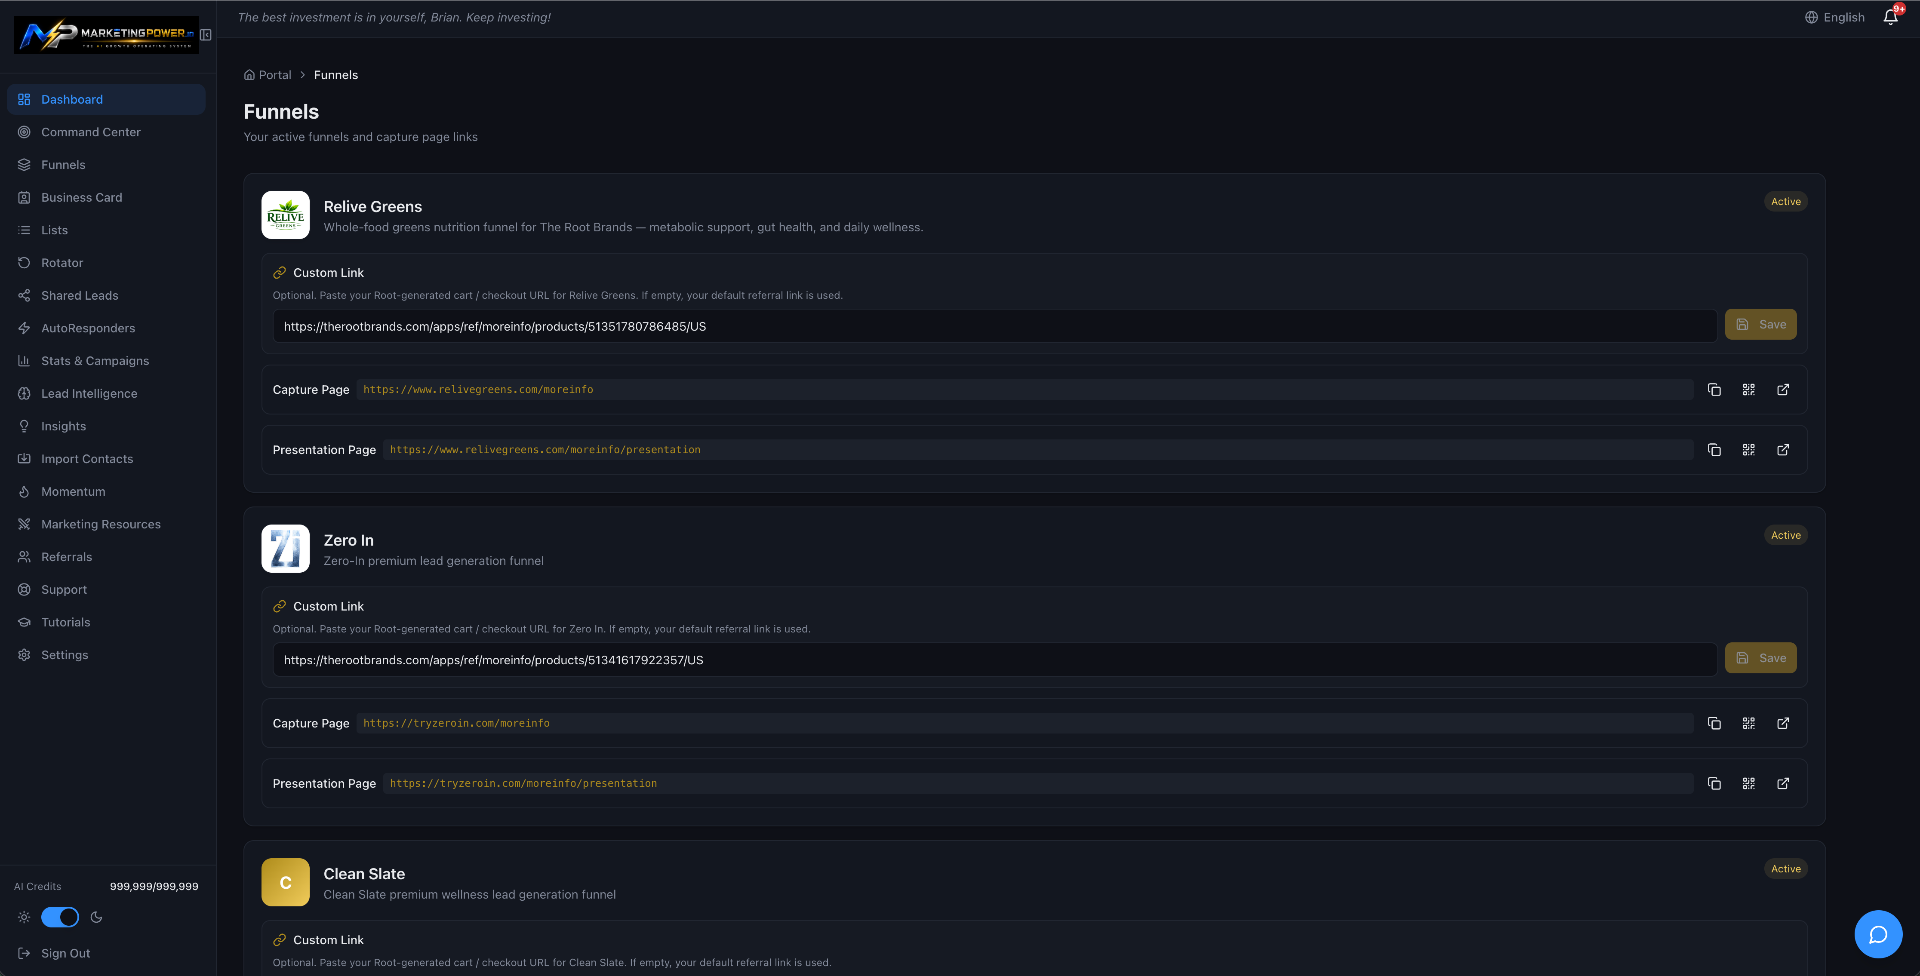1920x976 pixels.
Task: Toggle the dark mode switch
Action: 60,917
